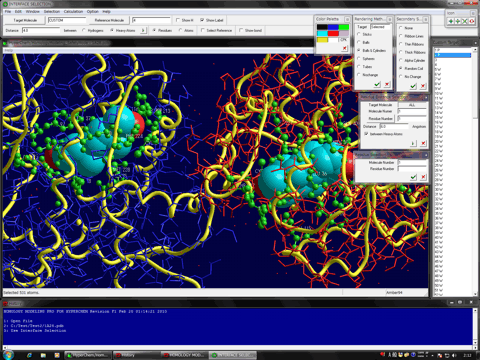Select Random Coil secondary structure
This screenshot has height=360, width=480.
401,68
